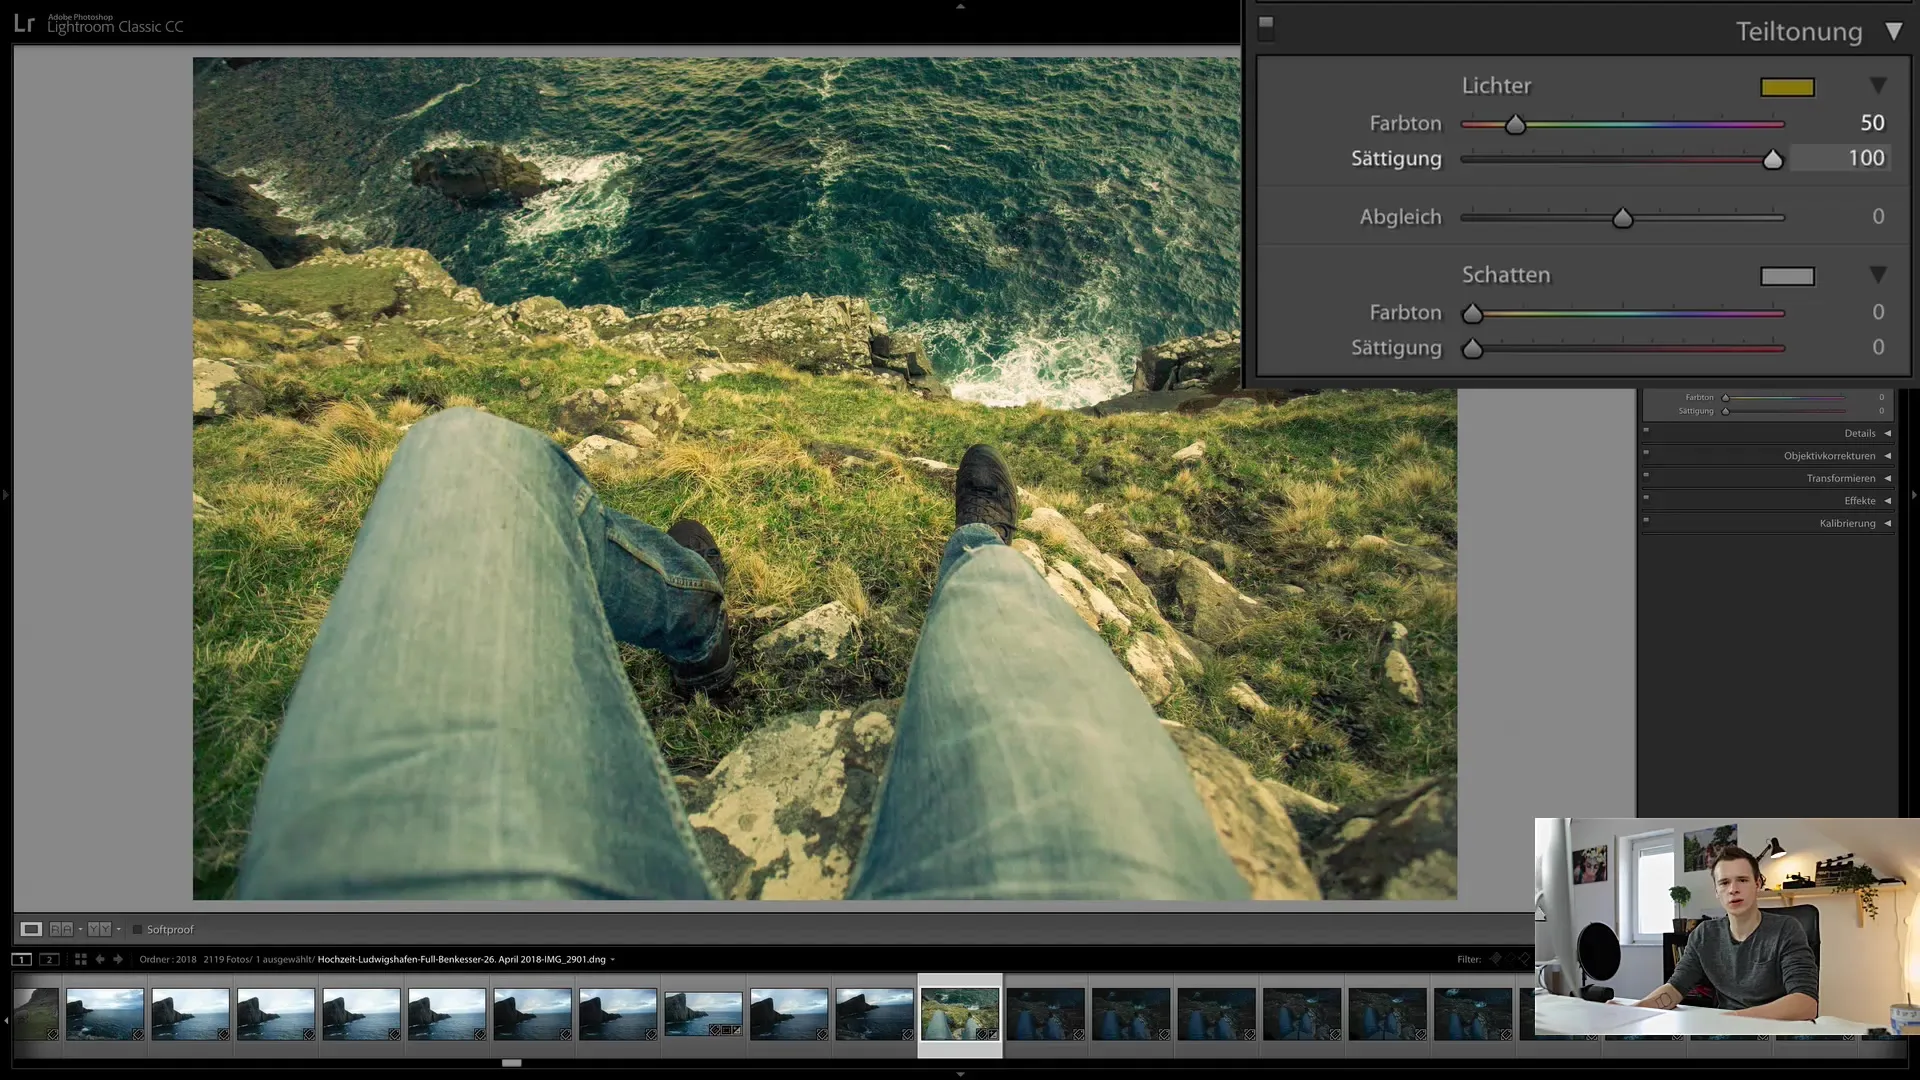Hide the filmstrip via bottom edge arrow
This screenshot has height=1080, width=1920.
point(960,1075)
